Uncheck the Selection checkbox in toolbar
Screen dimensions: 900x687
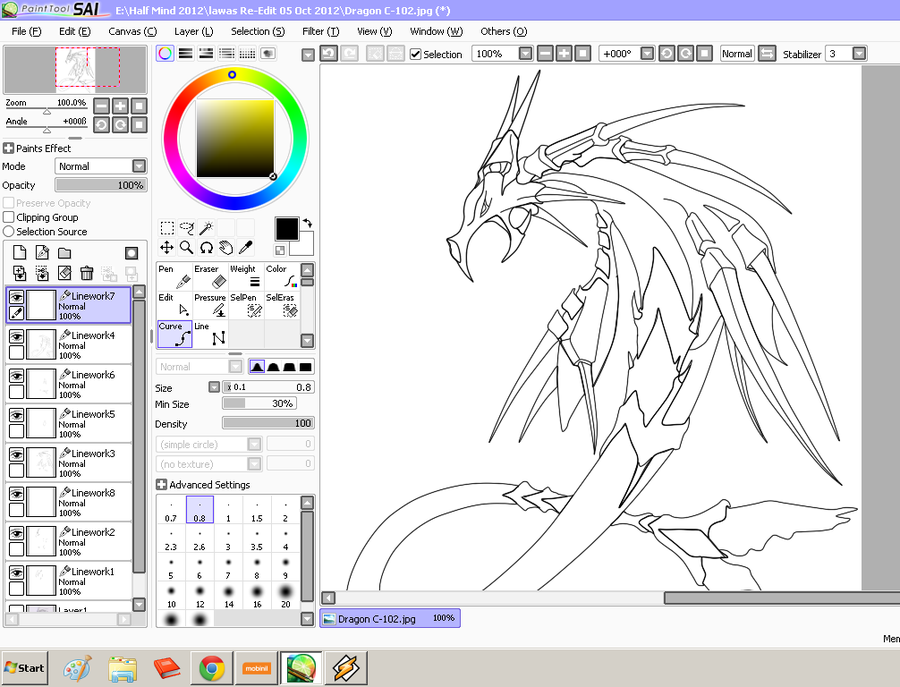tap(416, 54)
